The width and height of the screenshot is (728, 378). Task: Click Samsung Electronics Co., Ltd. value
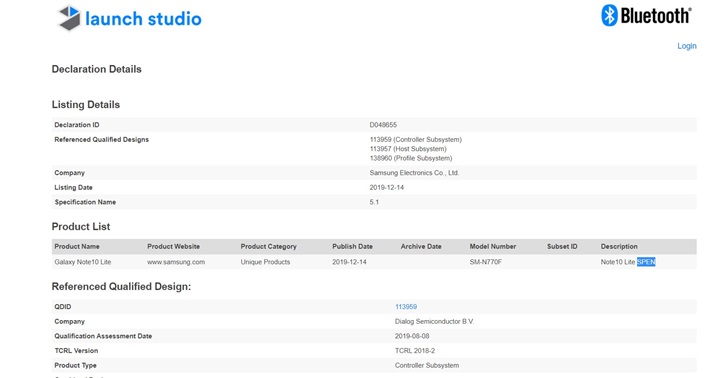click(414, 173)
